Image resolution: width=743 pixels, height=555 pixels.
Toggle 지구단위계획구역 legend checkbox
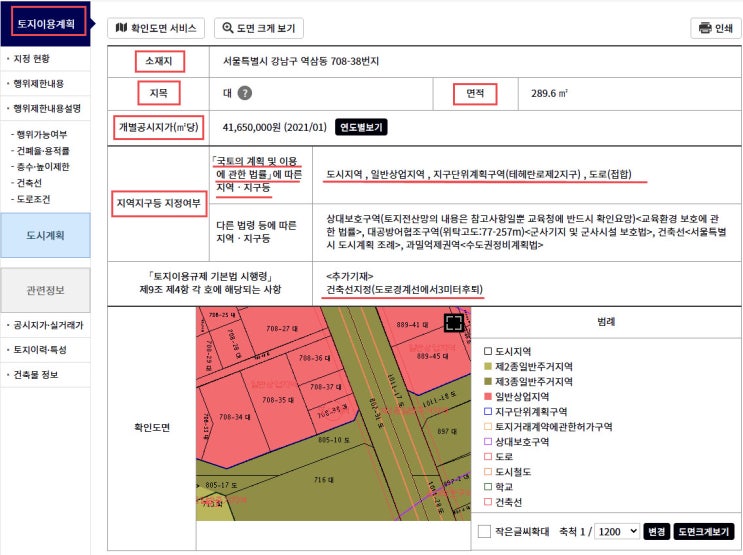488,411
